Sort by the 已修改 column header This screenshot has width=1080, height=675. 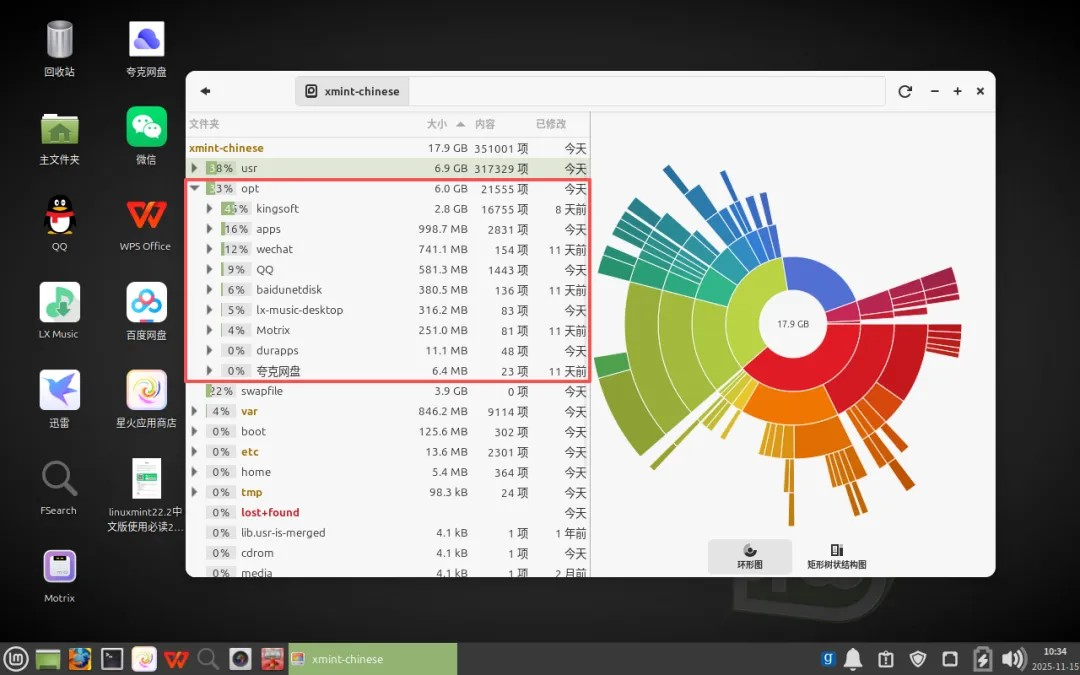pyautogui.click(x=551, y=124)
